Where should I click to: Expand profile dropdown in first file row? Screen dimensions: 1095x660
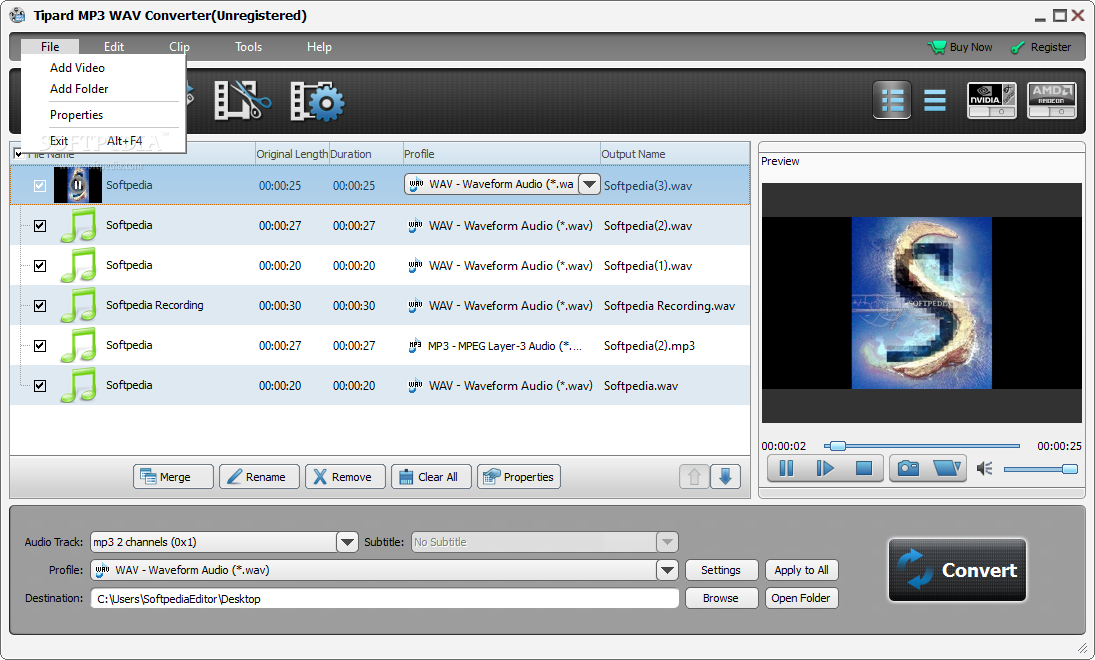[x=589, y=184]
